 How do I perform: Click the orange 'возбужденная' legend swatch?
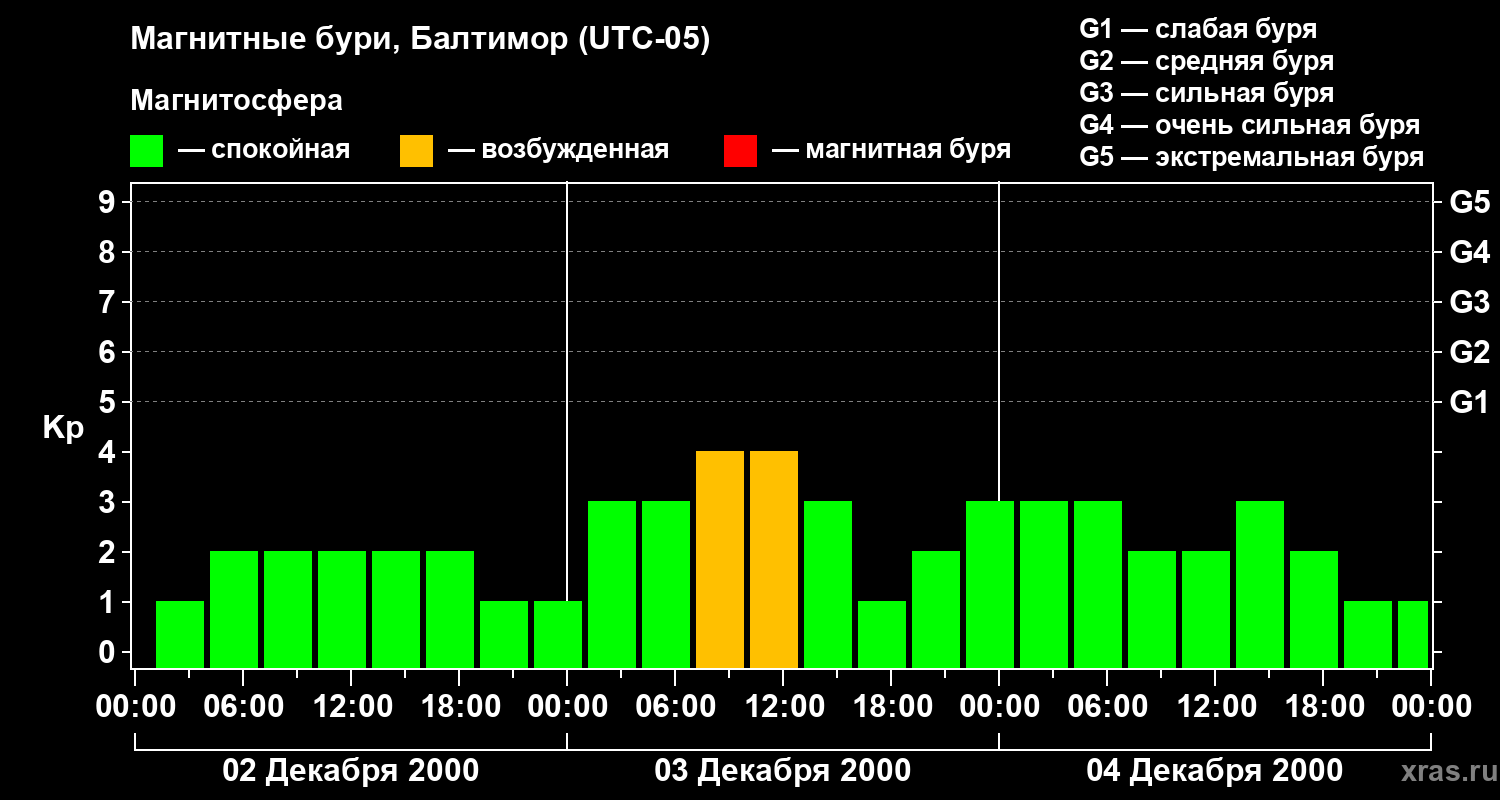coord(416,150)
